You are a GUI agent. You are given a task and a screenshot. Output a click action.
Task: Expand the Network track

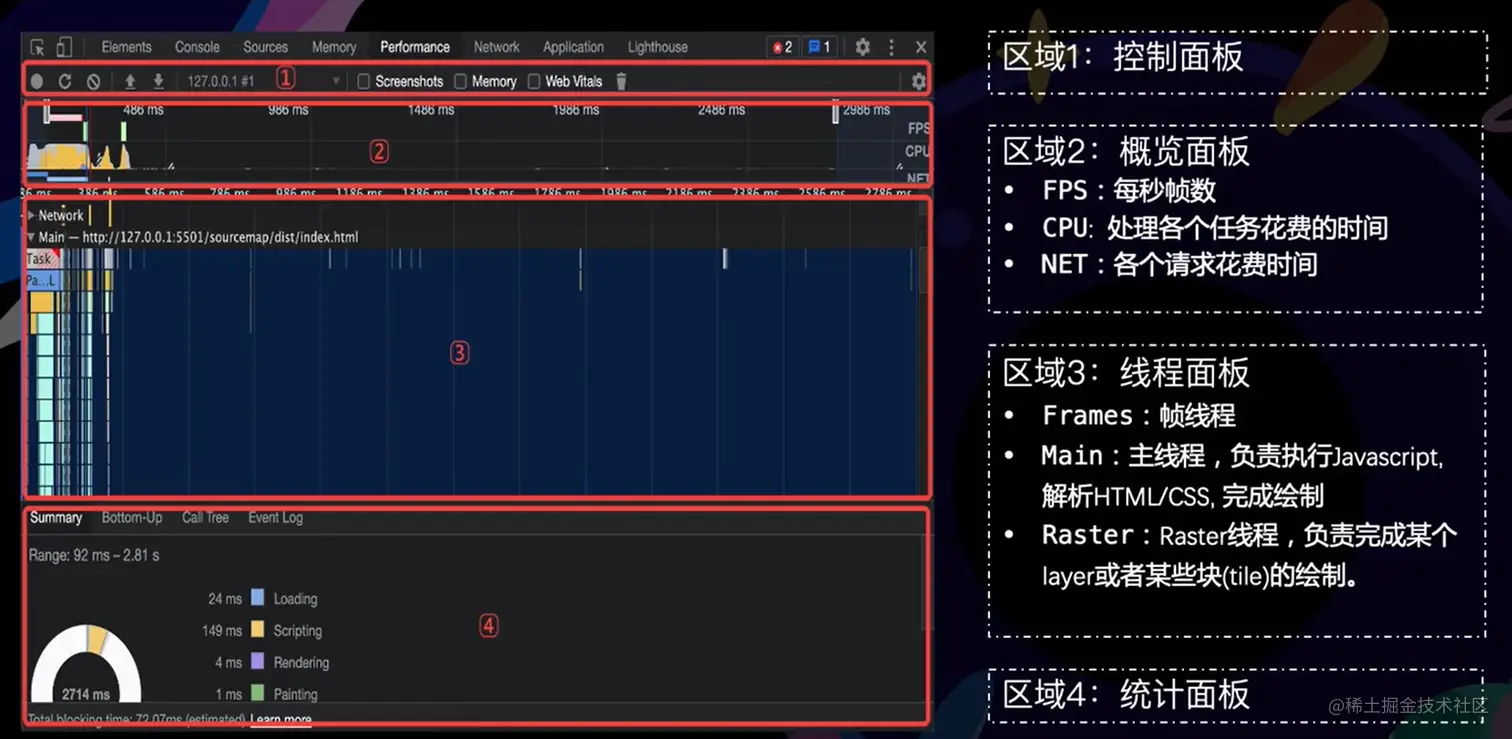point(32,215)
